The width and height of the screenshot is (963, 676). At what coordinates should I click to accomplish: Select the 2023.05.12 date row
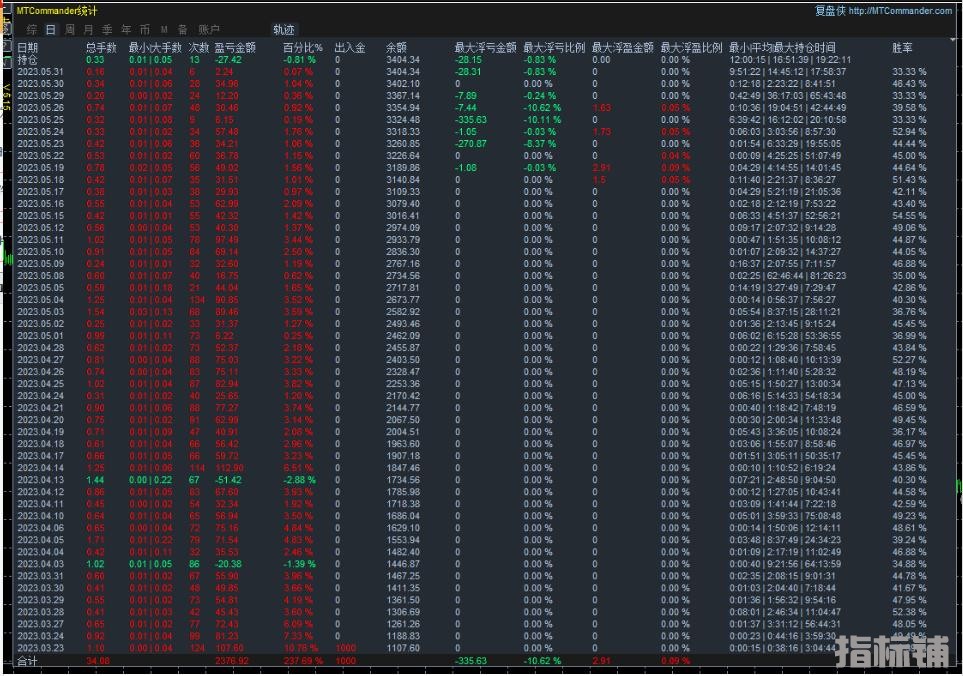pyautogui.click(x=41, y=228)
